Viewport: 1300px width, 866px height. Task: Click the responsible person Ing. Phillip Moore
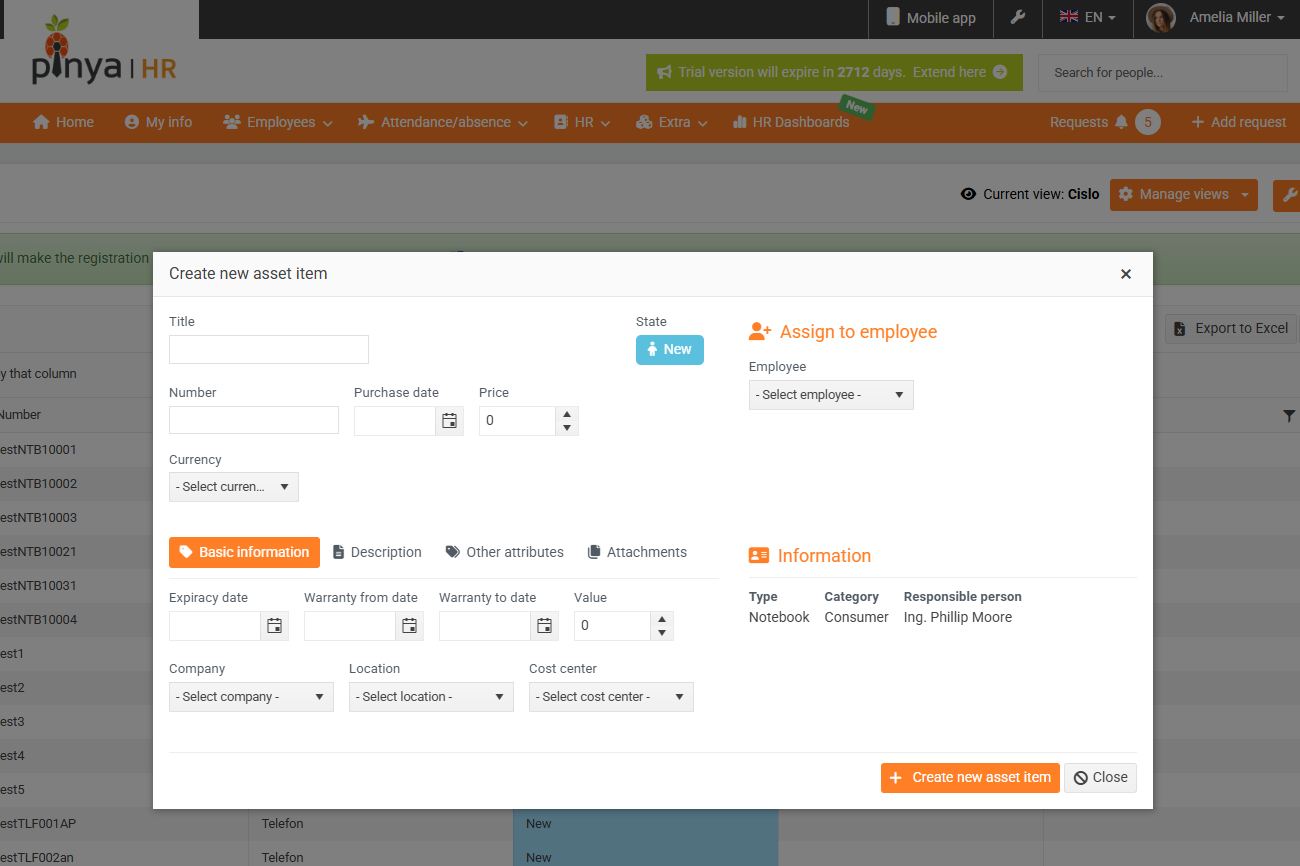tap(958, 617)
